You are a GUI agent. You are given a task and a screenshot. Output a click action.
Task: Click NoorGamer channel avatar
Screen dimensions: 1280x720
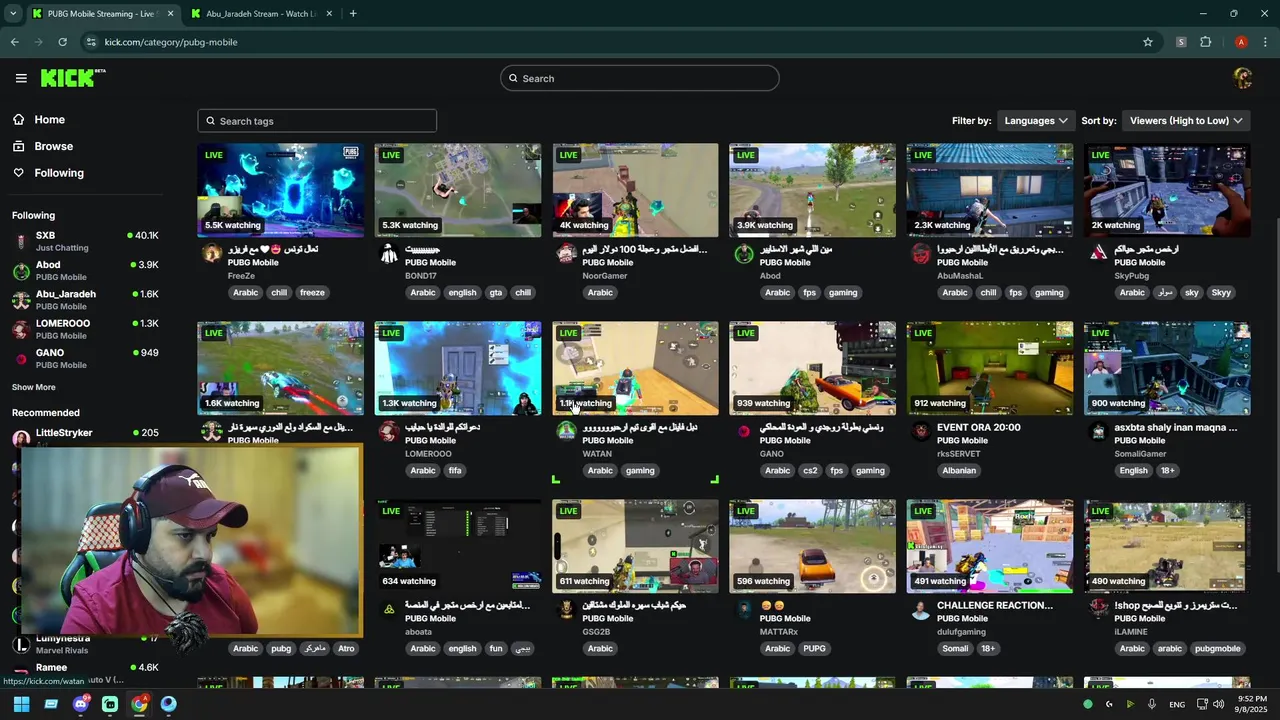pos(566,254)
